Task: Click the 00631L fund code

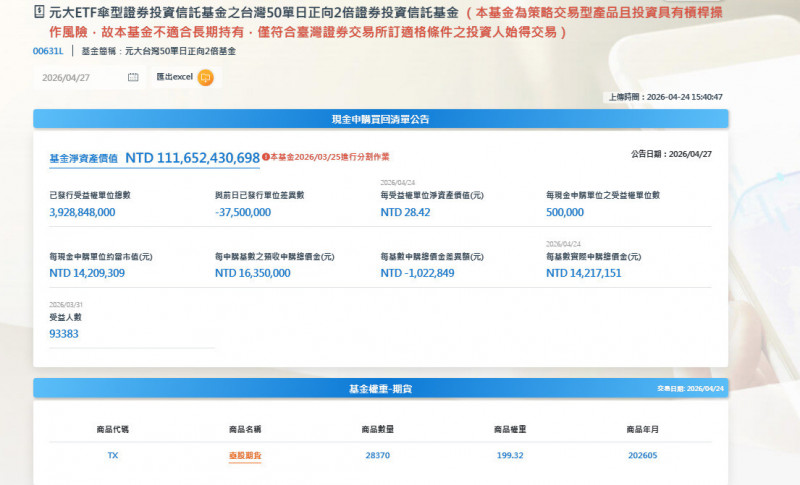Action: [47, 49]
